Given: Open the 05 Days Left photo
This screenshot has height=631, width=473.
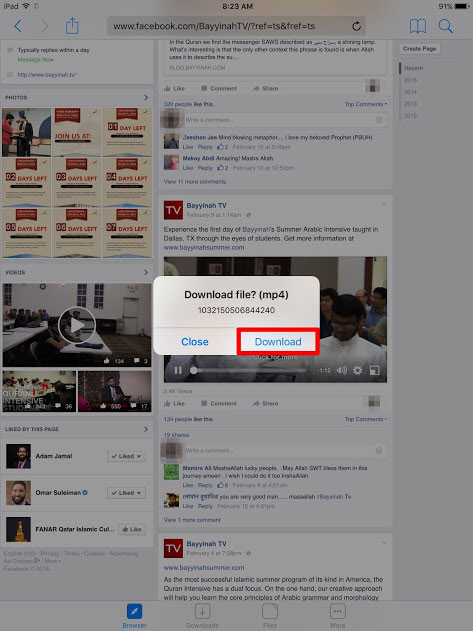Looking at the screenshot, I should (26, 233).
